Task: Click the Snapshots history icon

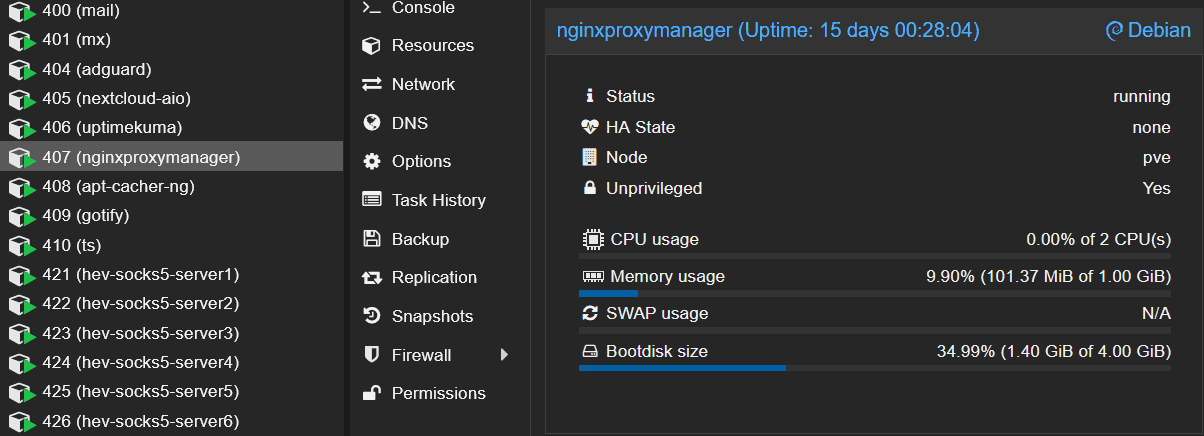Action: click(372, 316)
